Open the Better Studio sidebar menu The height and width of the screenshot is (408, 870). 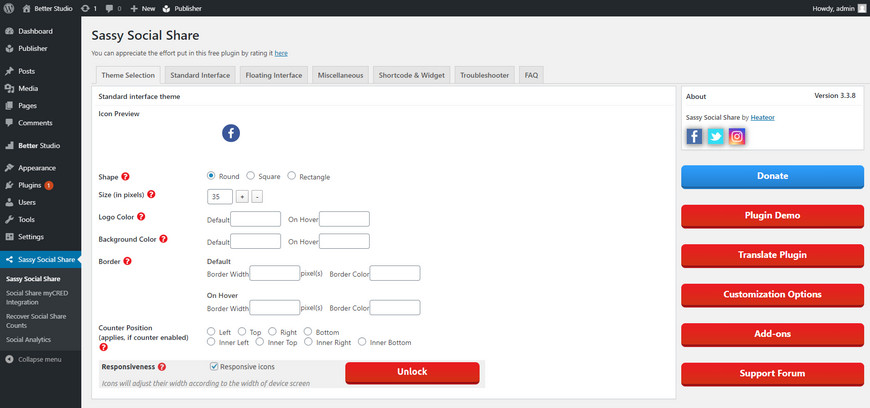pos(41,145)
